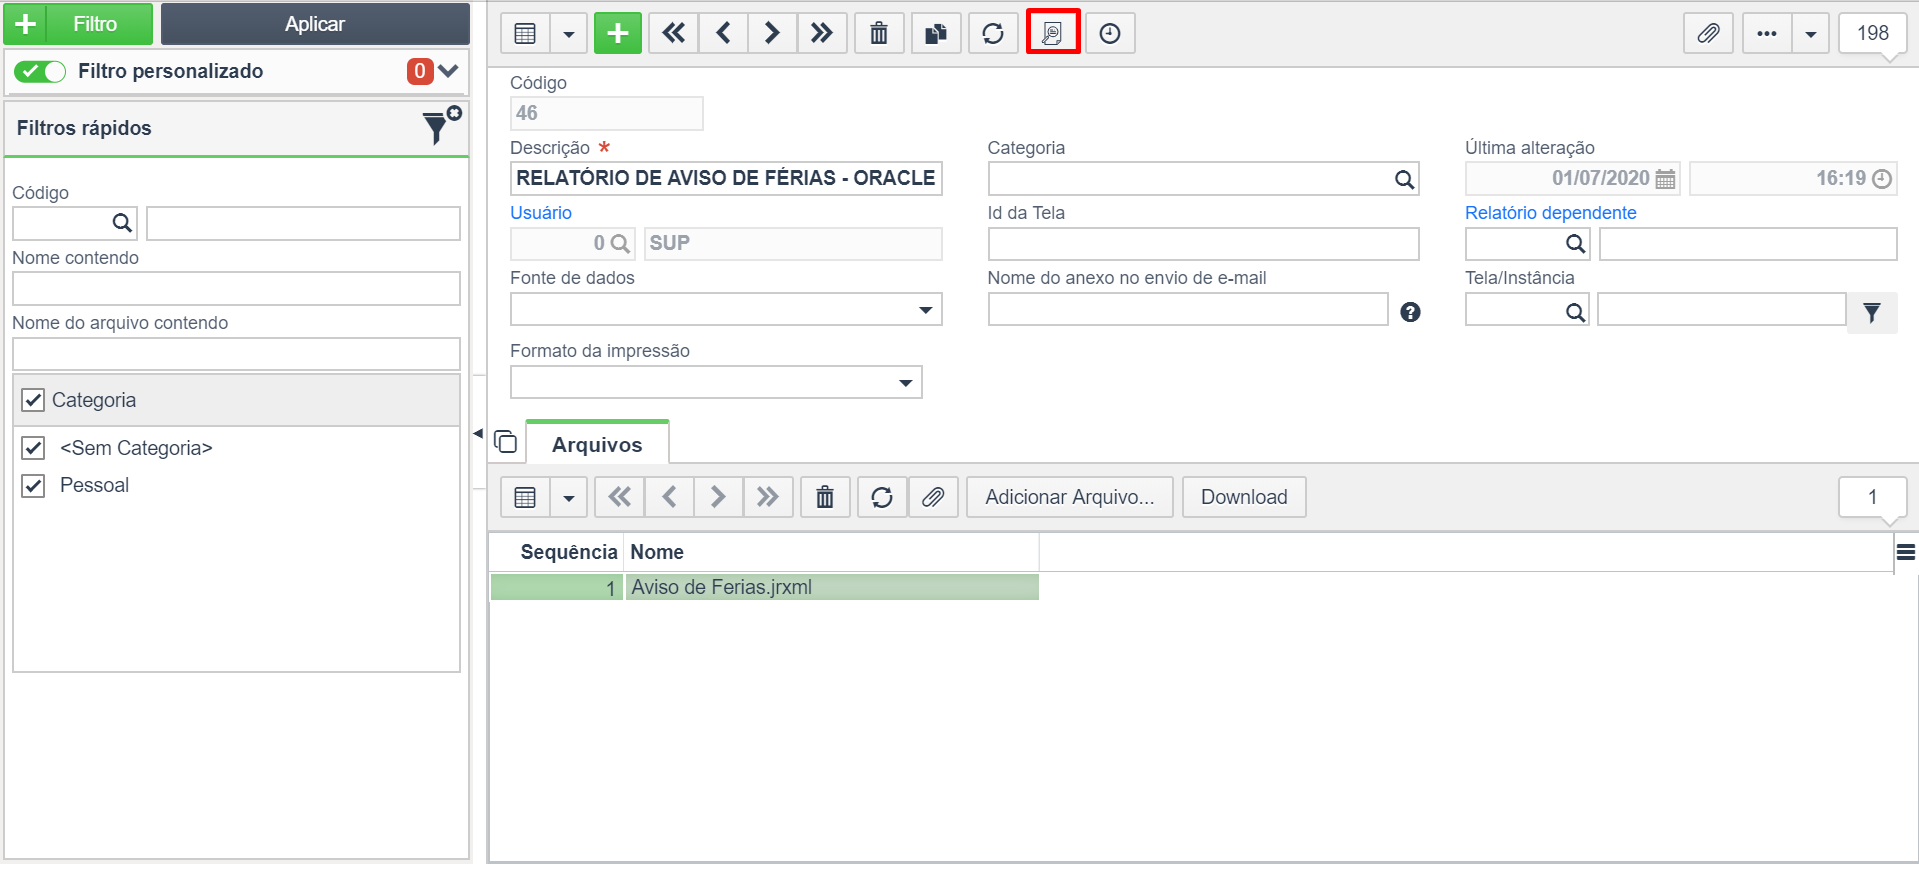This screenshot has height=871, width=1919.
Task: Click paperclip in Arquivos toolbar
Action: click(x=933, y=497)
